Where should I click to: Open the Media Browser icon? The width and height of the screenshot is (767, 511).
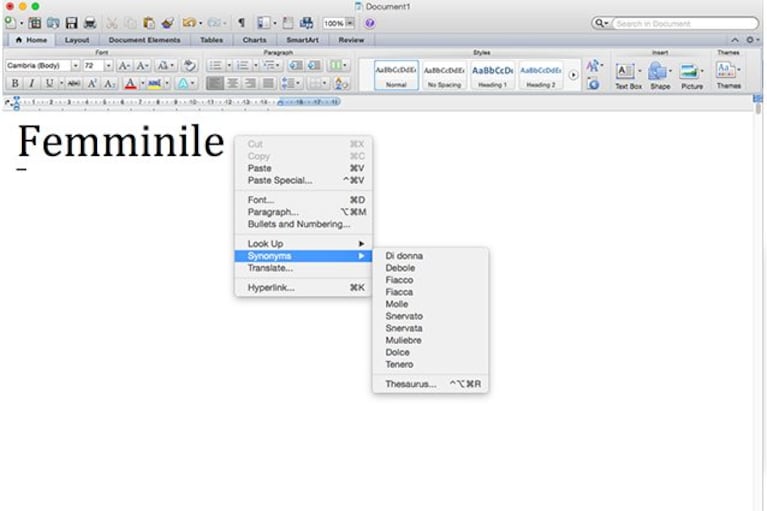pos(307,23)
